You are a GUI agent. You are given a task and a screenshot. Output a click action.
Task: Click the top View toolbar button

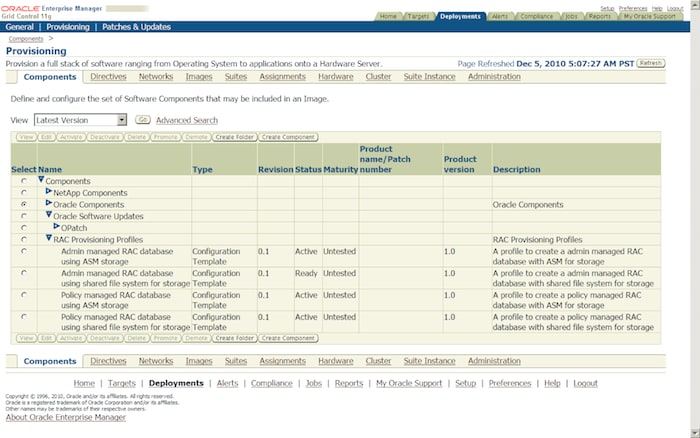pyautogui.click(x=26, y=137)
